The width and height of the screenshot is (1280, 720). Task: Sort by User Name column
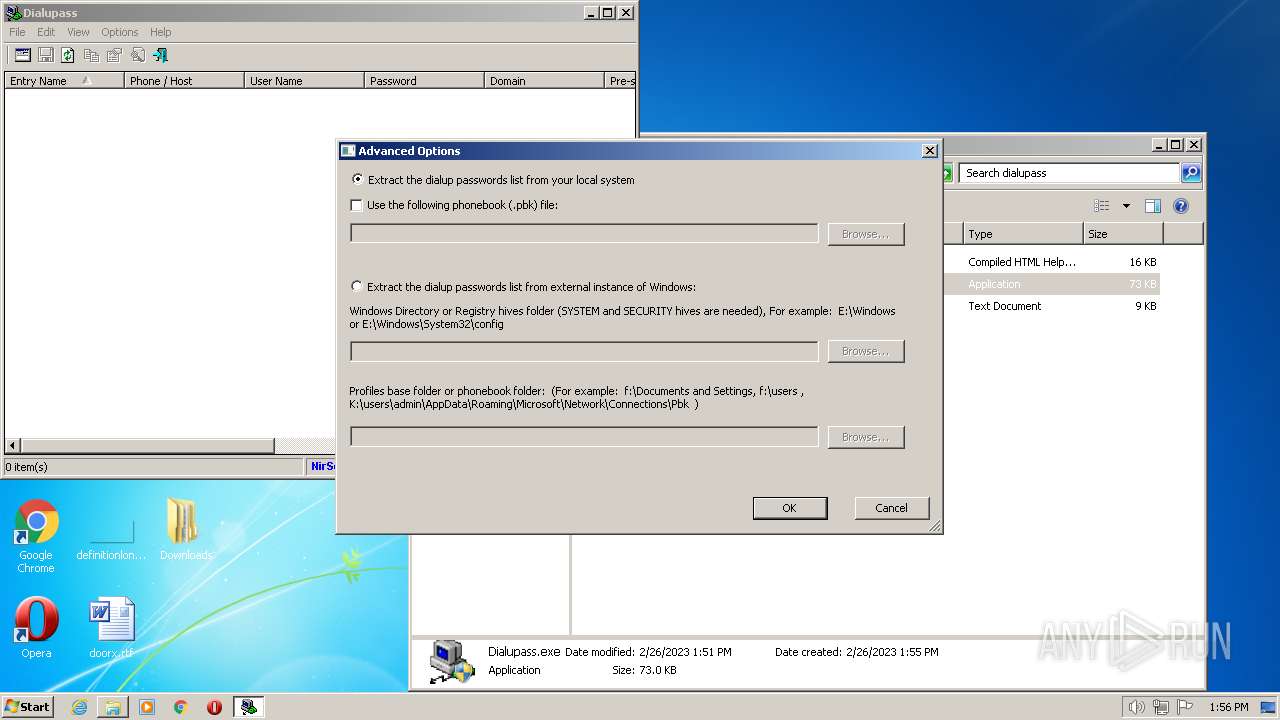point(304,81)
